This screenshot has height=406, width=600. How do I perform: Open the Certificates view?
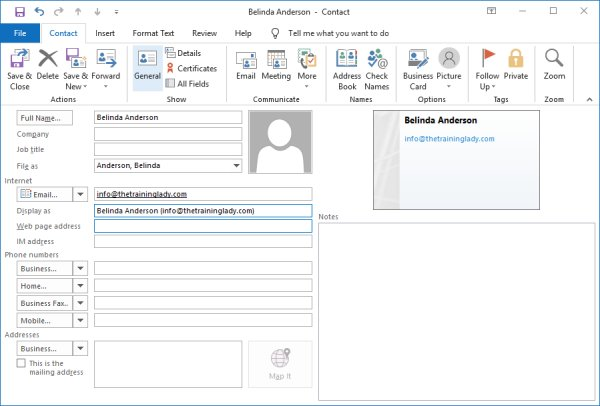tap(191, 68)
